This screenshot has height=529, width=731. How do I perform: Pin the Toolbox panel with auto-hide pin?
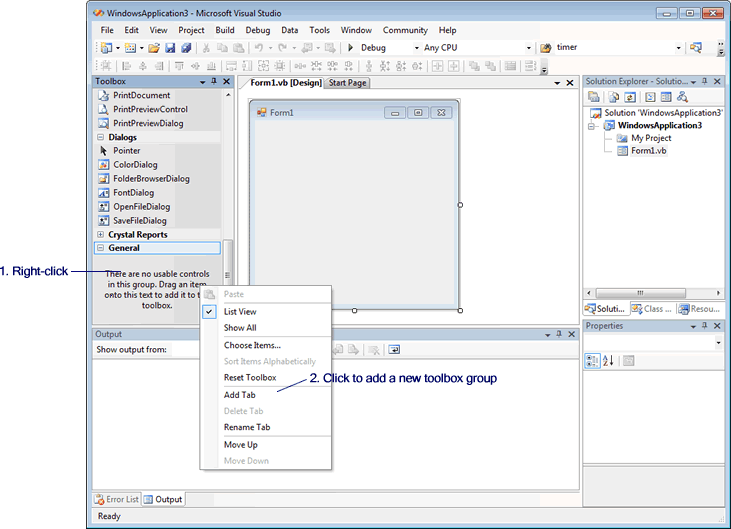point(213,81)
